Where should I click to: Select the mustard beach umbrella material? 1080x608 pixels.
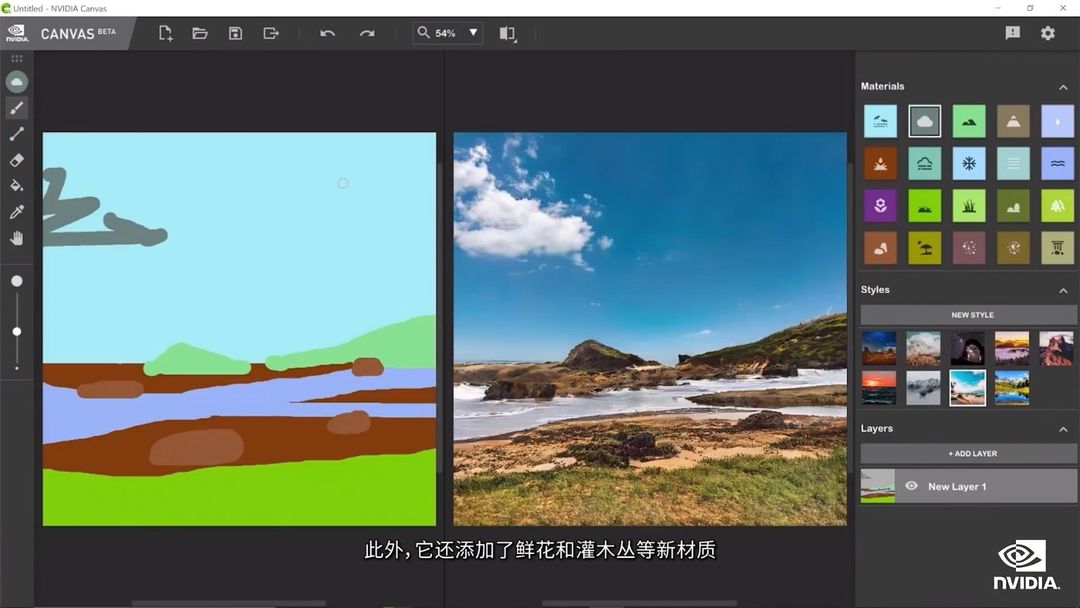pyautogui.click(x=924, y=248)
